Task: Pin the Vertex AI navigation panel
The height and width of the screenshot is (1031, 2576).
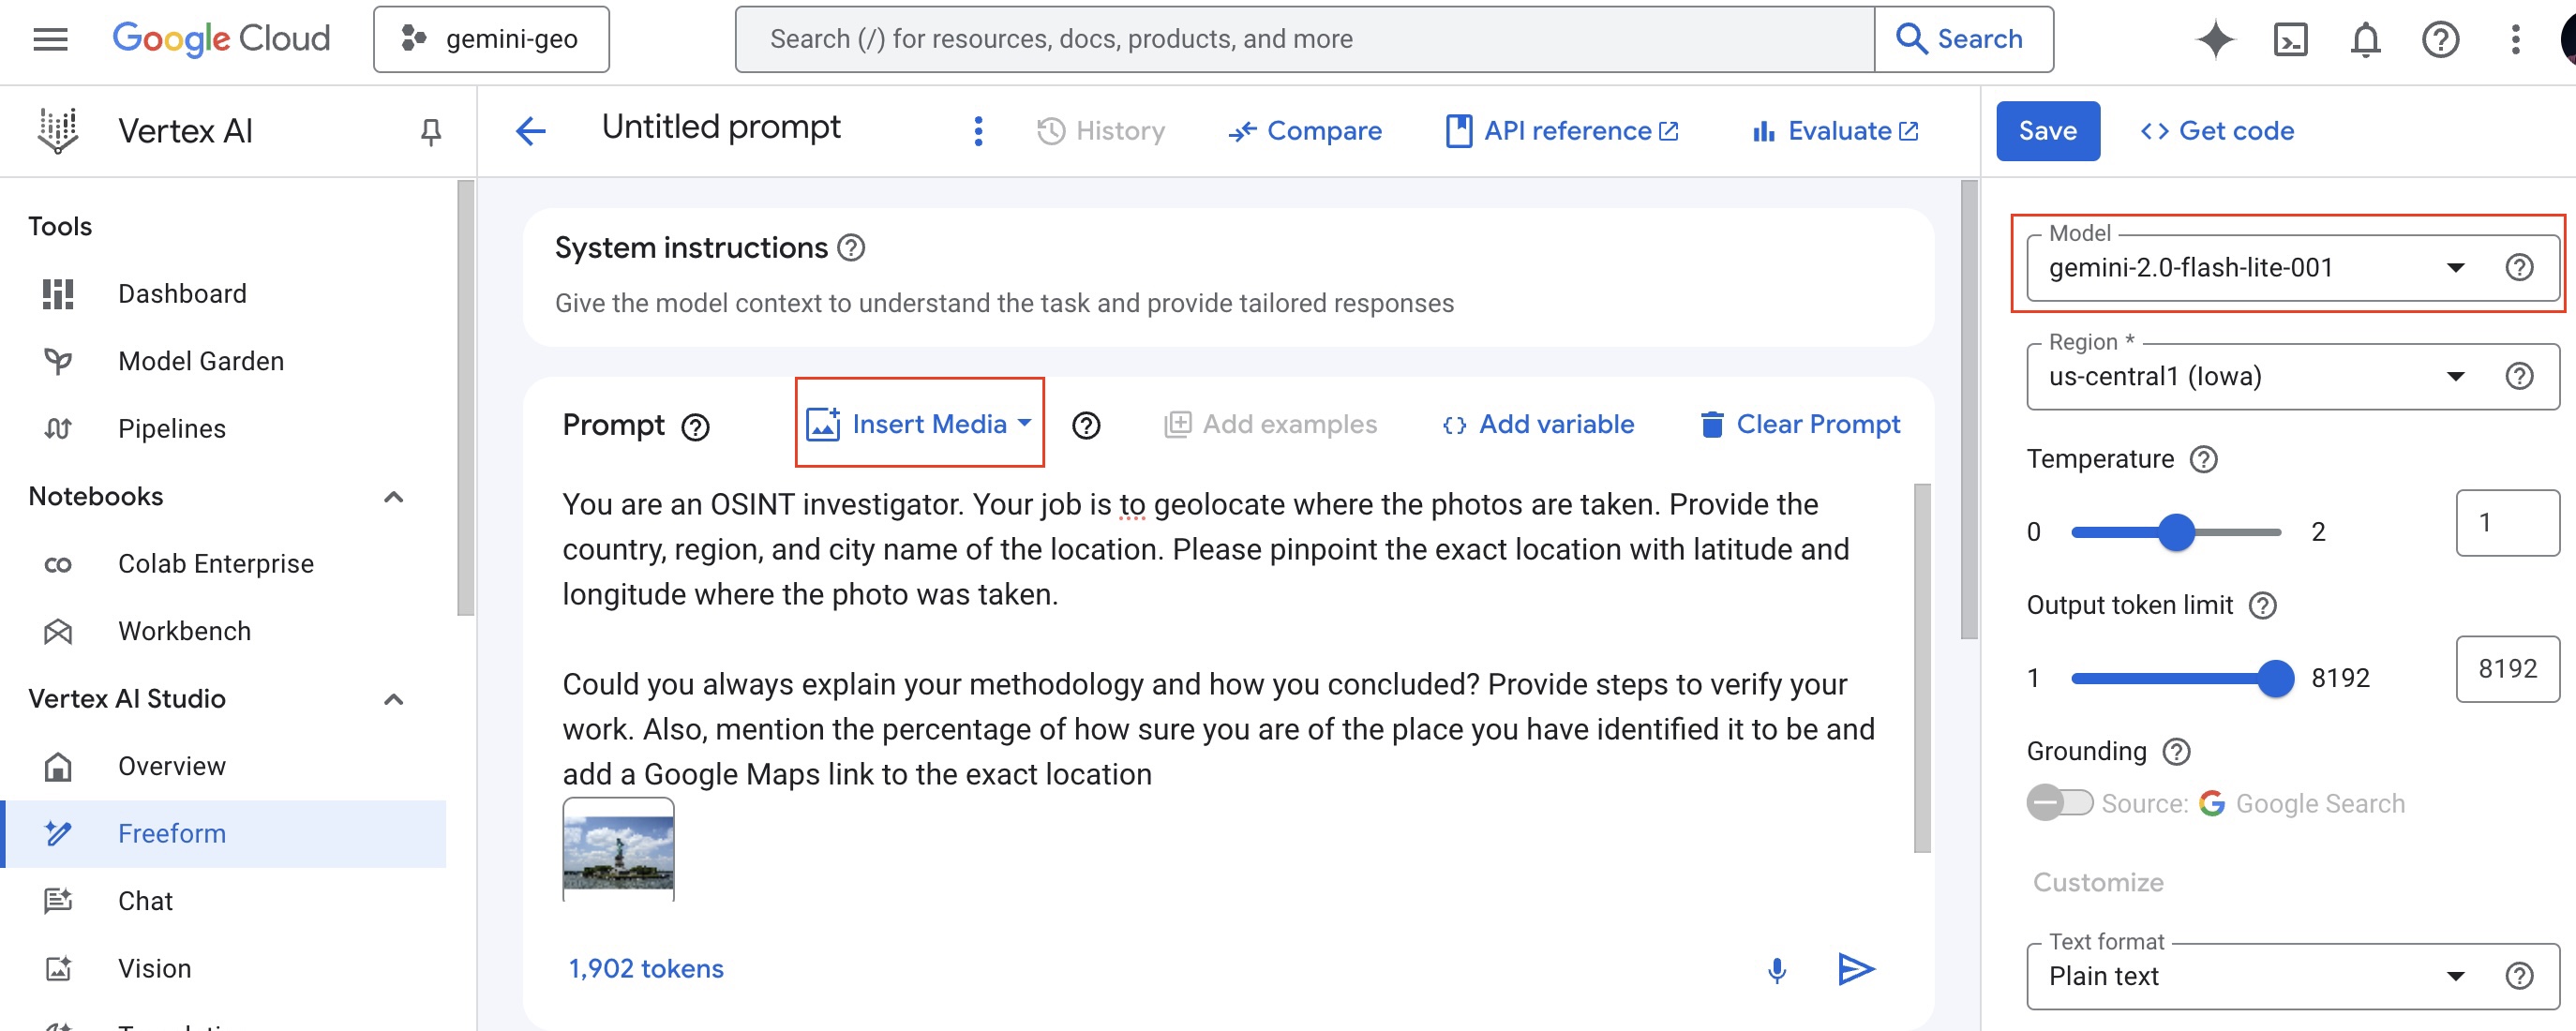Action: point(429,131)
